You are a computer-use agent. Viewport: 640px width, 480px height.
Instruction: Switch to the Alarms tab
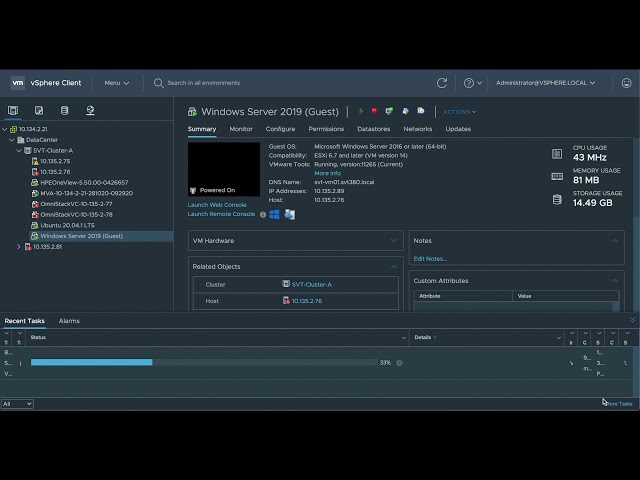coord(69,321)
